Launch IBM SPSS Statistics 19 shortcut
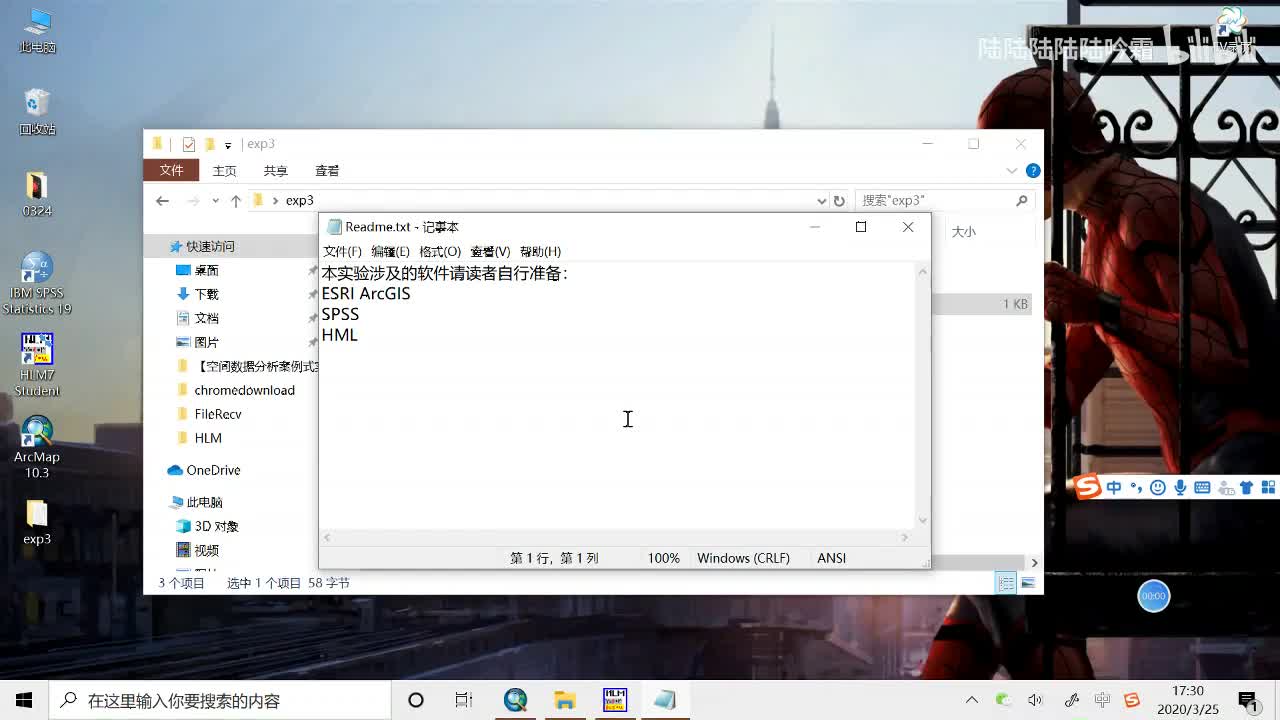The height and width of the screenshot is (720, 1280). click(37, 283)
